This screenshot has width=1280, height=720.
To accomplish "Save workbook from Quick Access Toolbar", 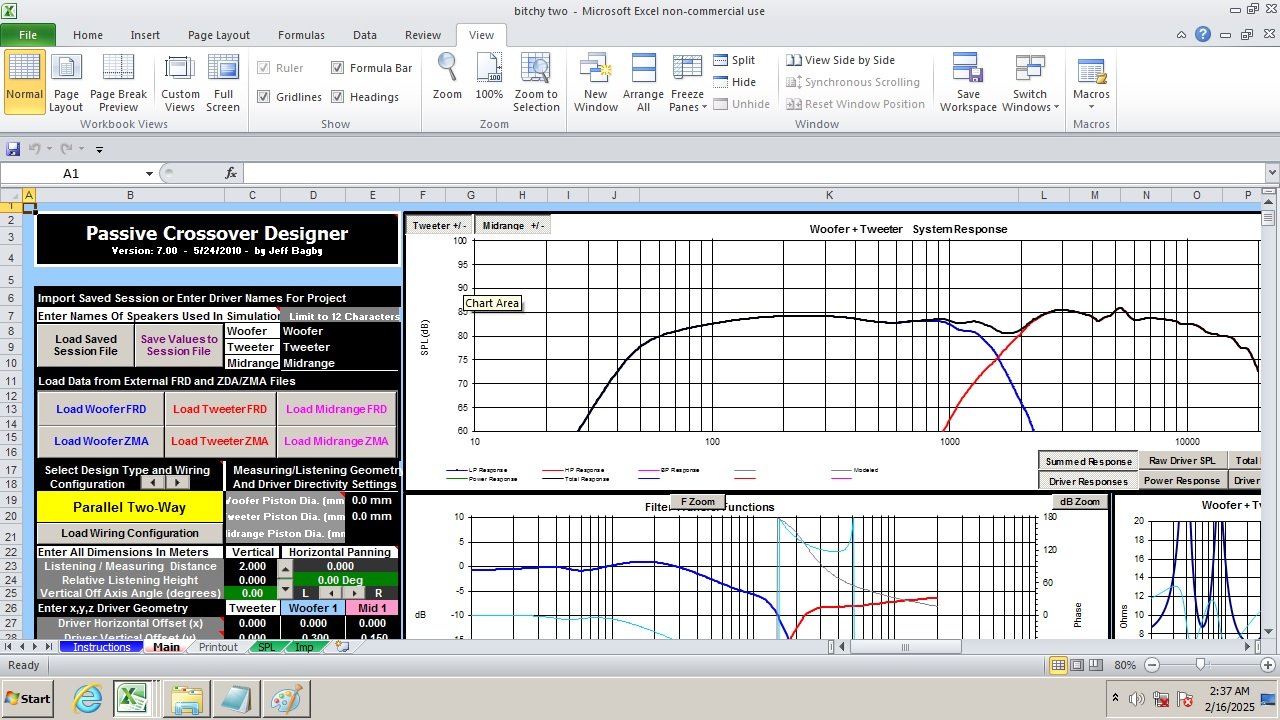I will pos(13,149).
